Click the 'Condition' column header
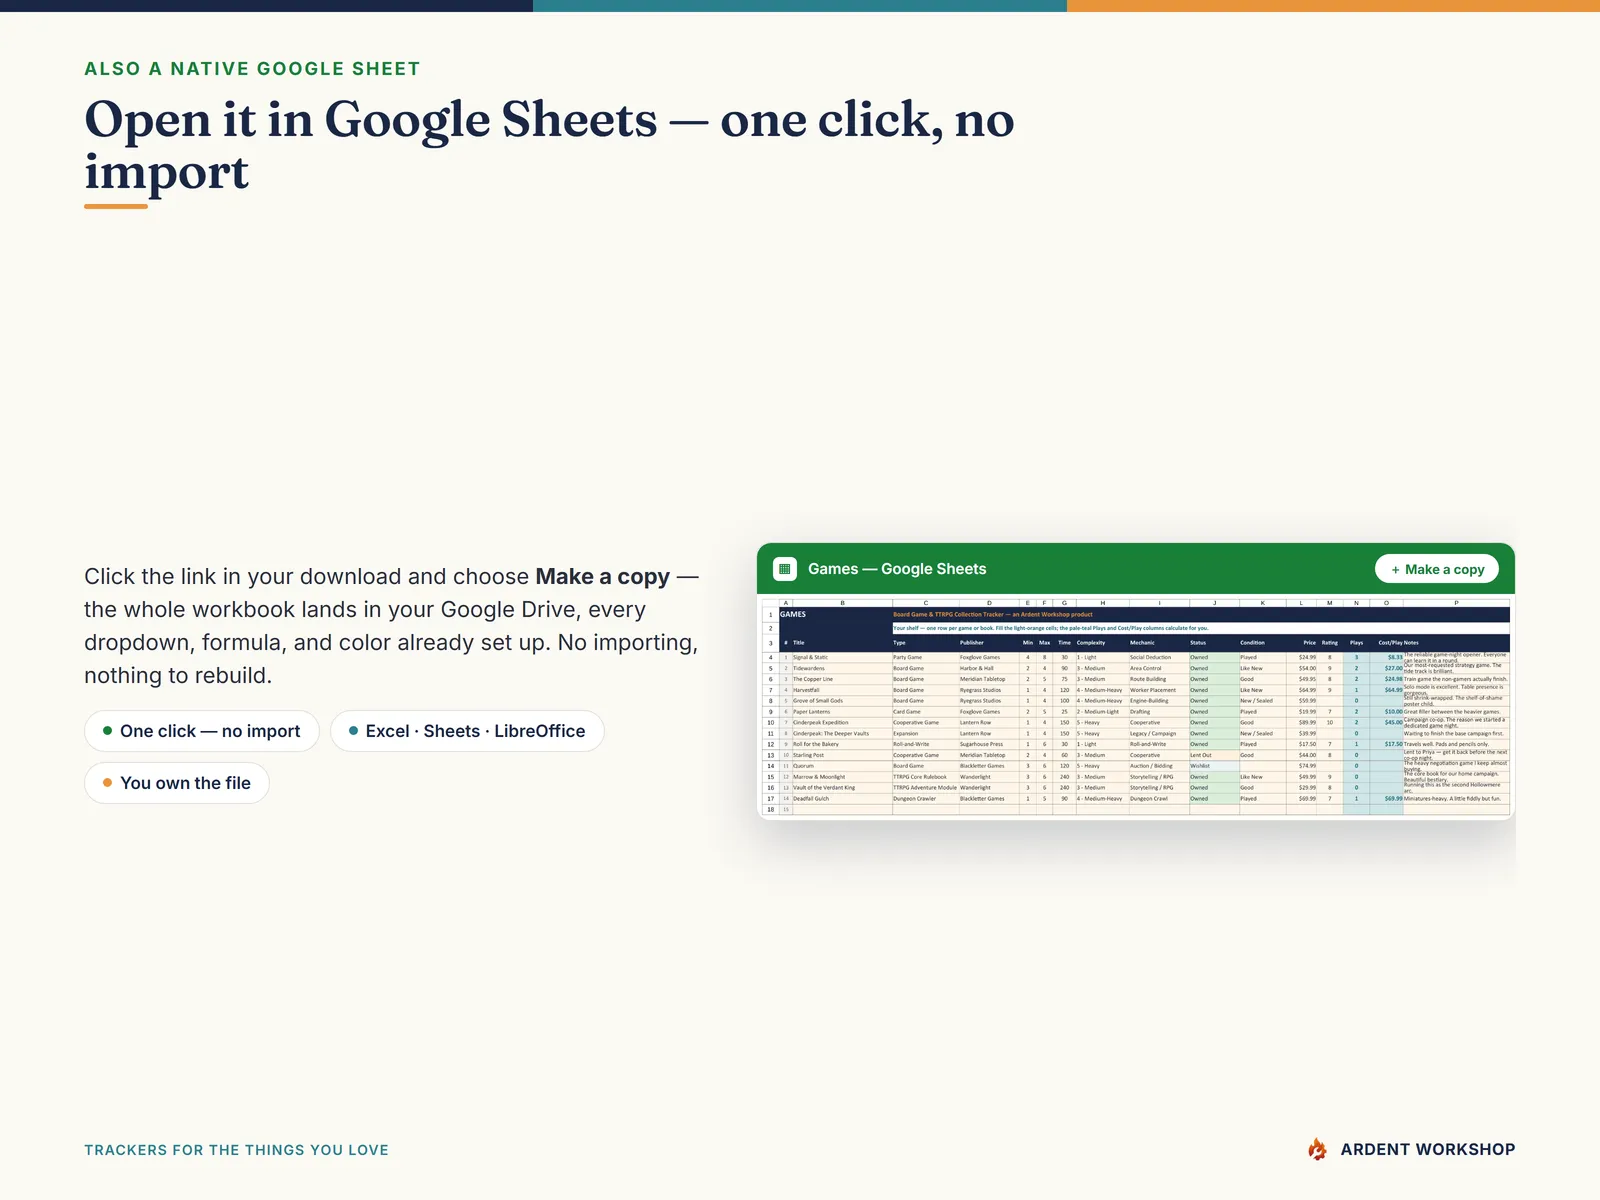This screenshot has width=1600, height=1200. pos(1263,643)
